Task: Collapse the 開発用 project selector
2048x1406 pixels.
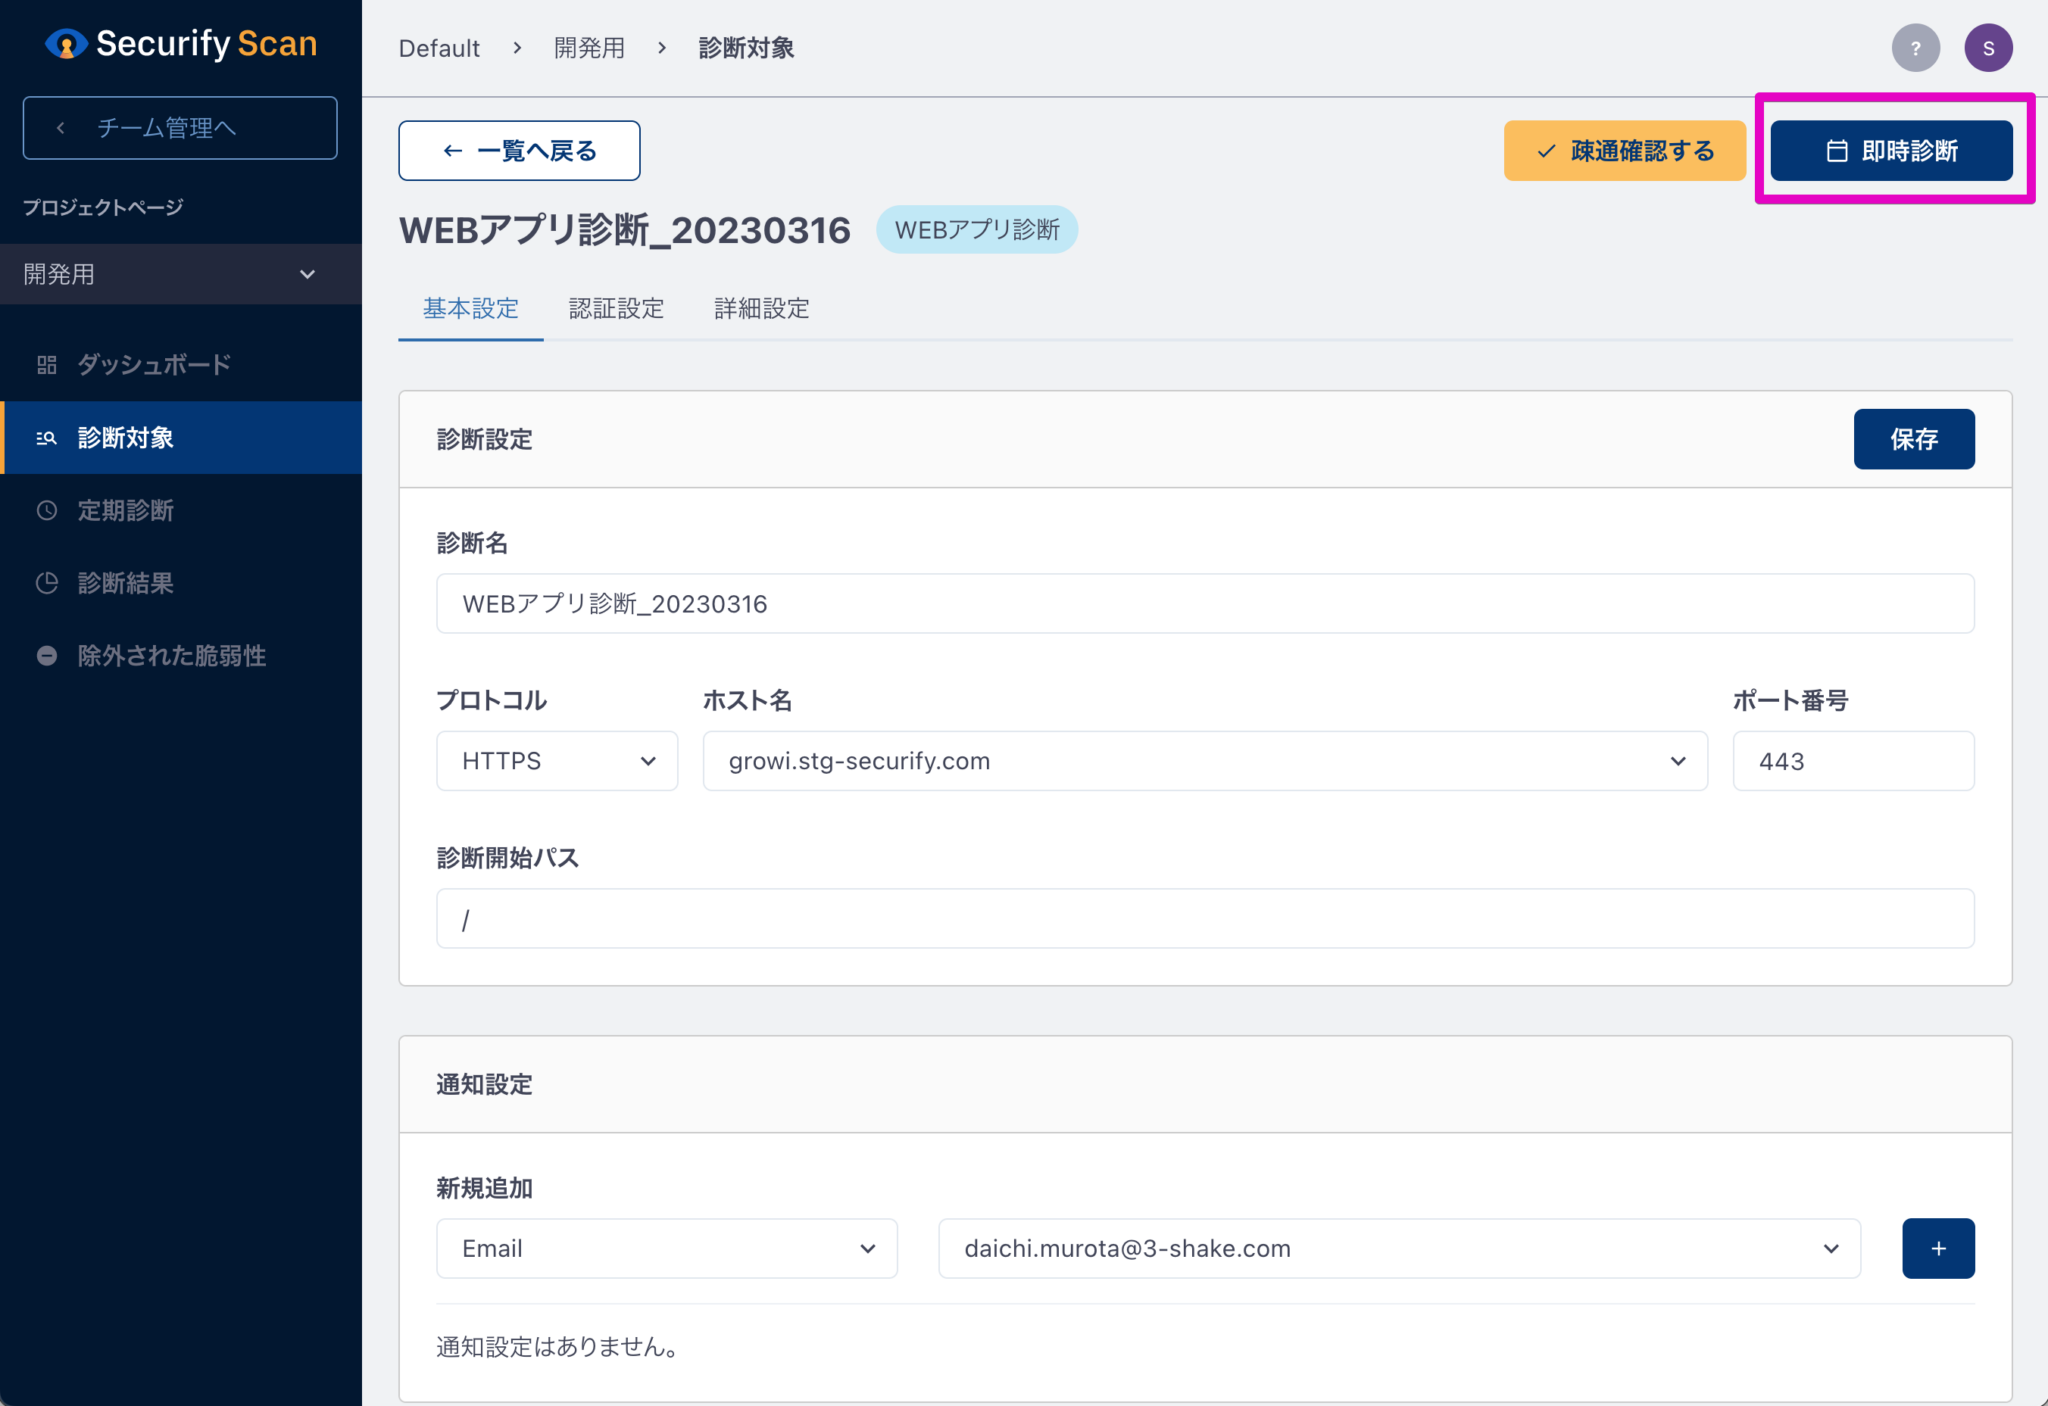Action: pyautogui.click(x=307, y=273)
